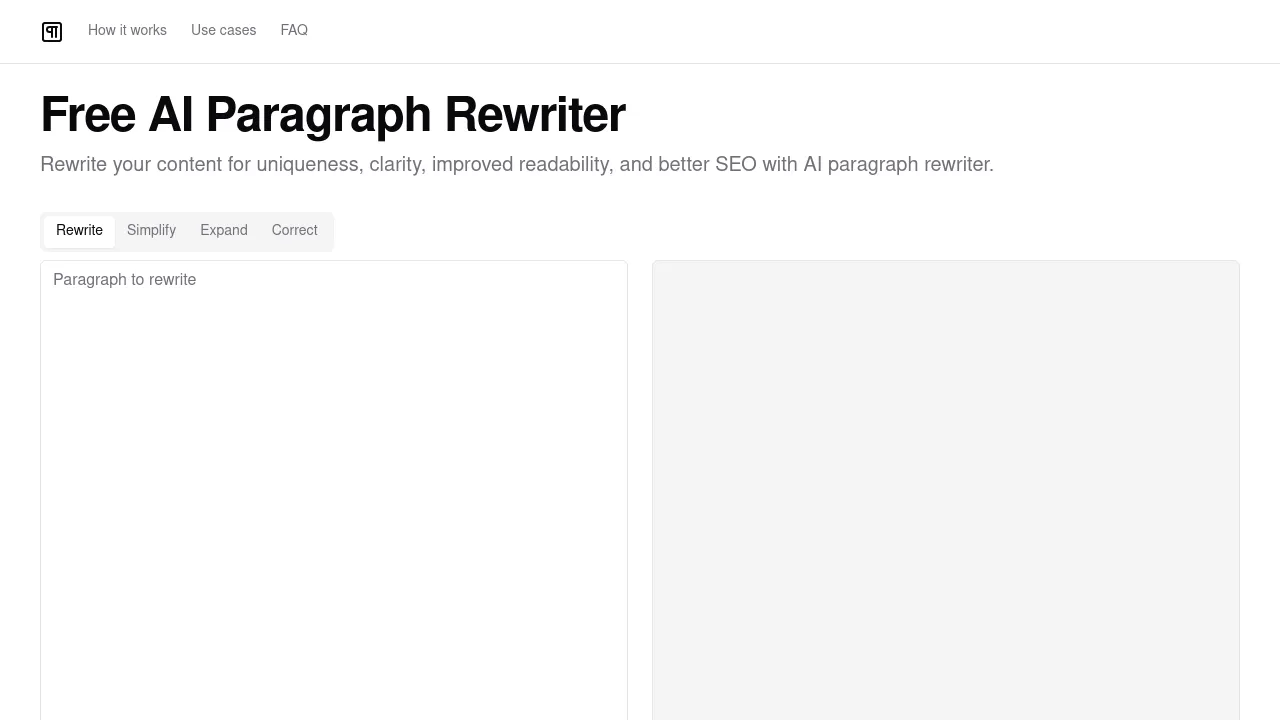
Task: Open FAQ from the top navigation menu
Action: click(x=294, y=30)
